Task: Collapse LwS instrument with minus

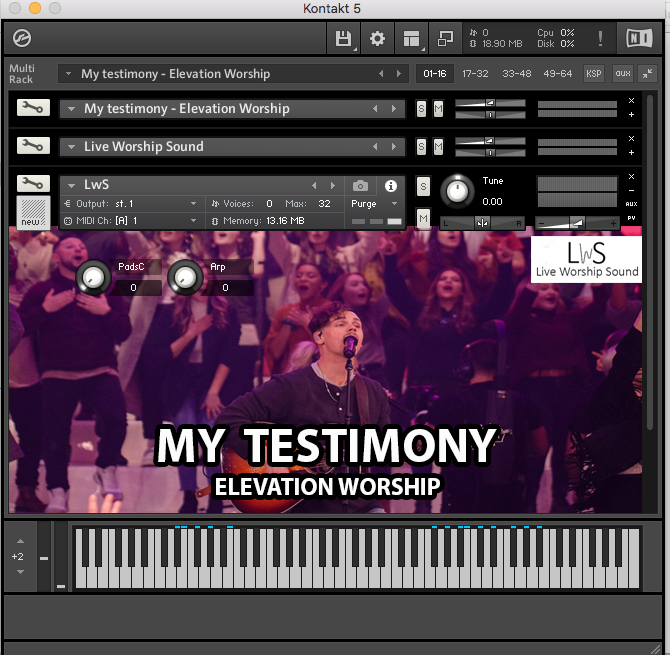Action: pyautogui.click(x=631, y=191)
